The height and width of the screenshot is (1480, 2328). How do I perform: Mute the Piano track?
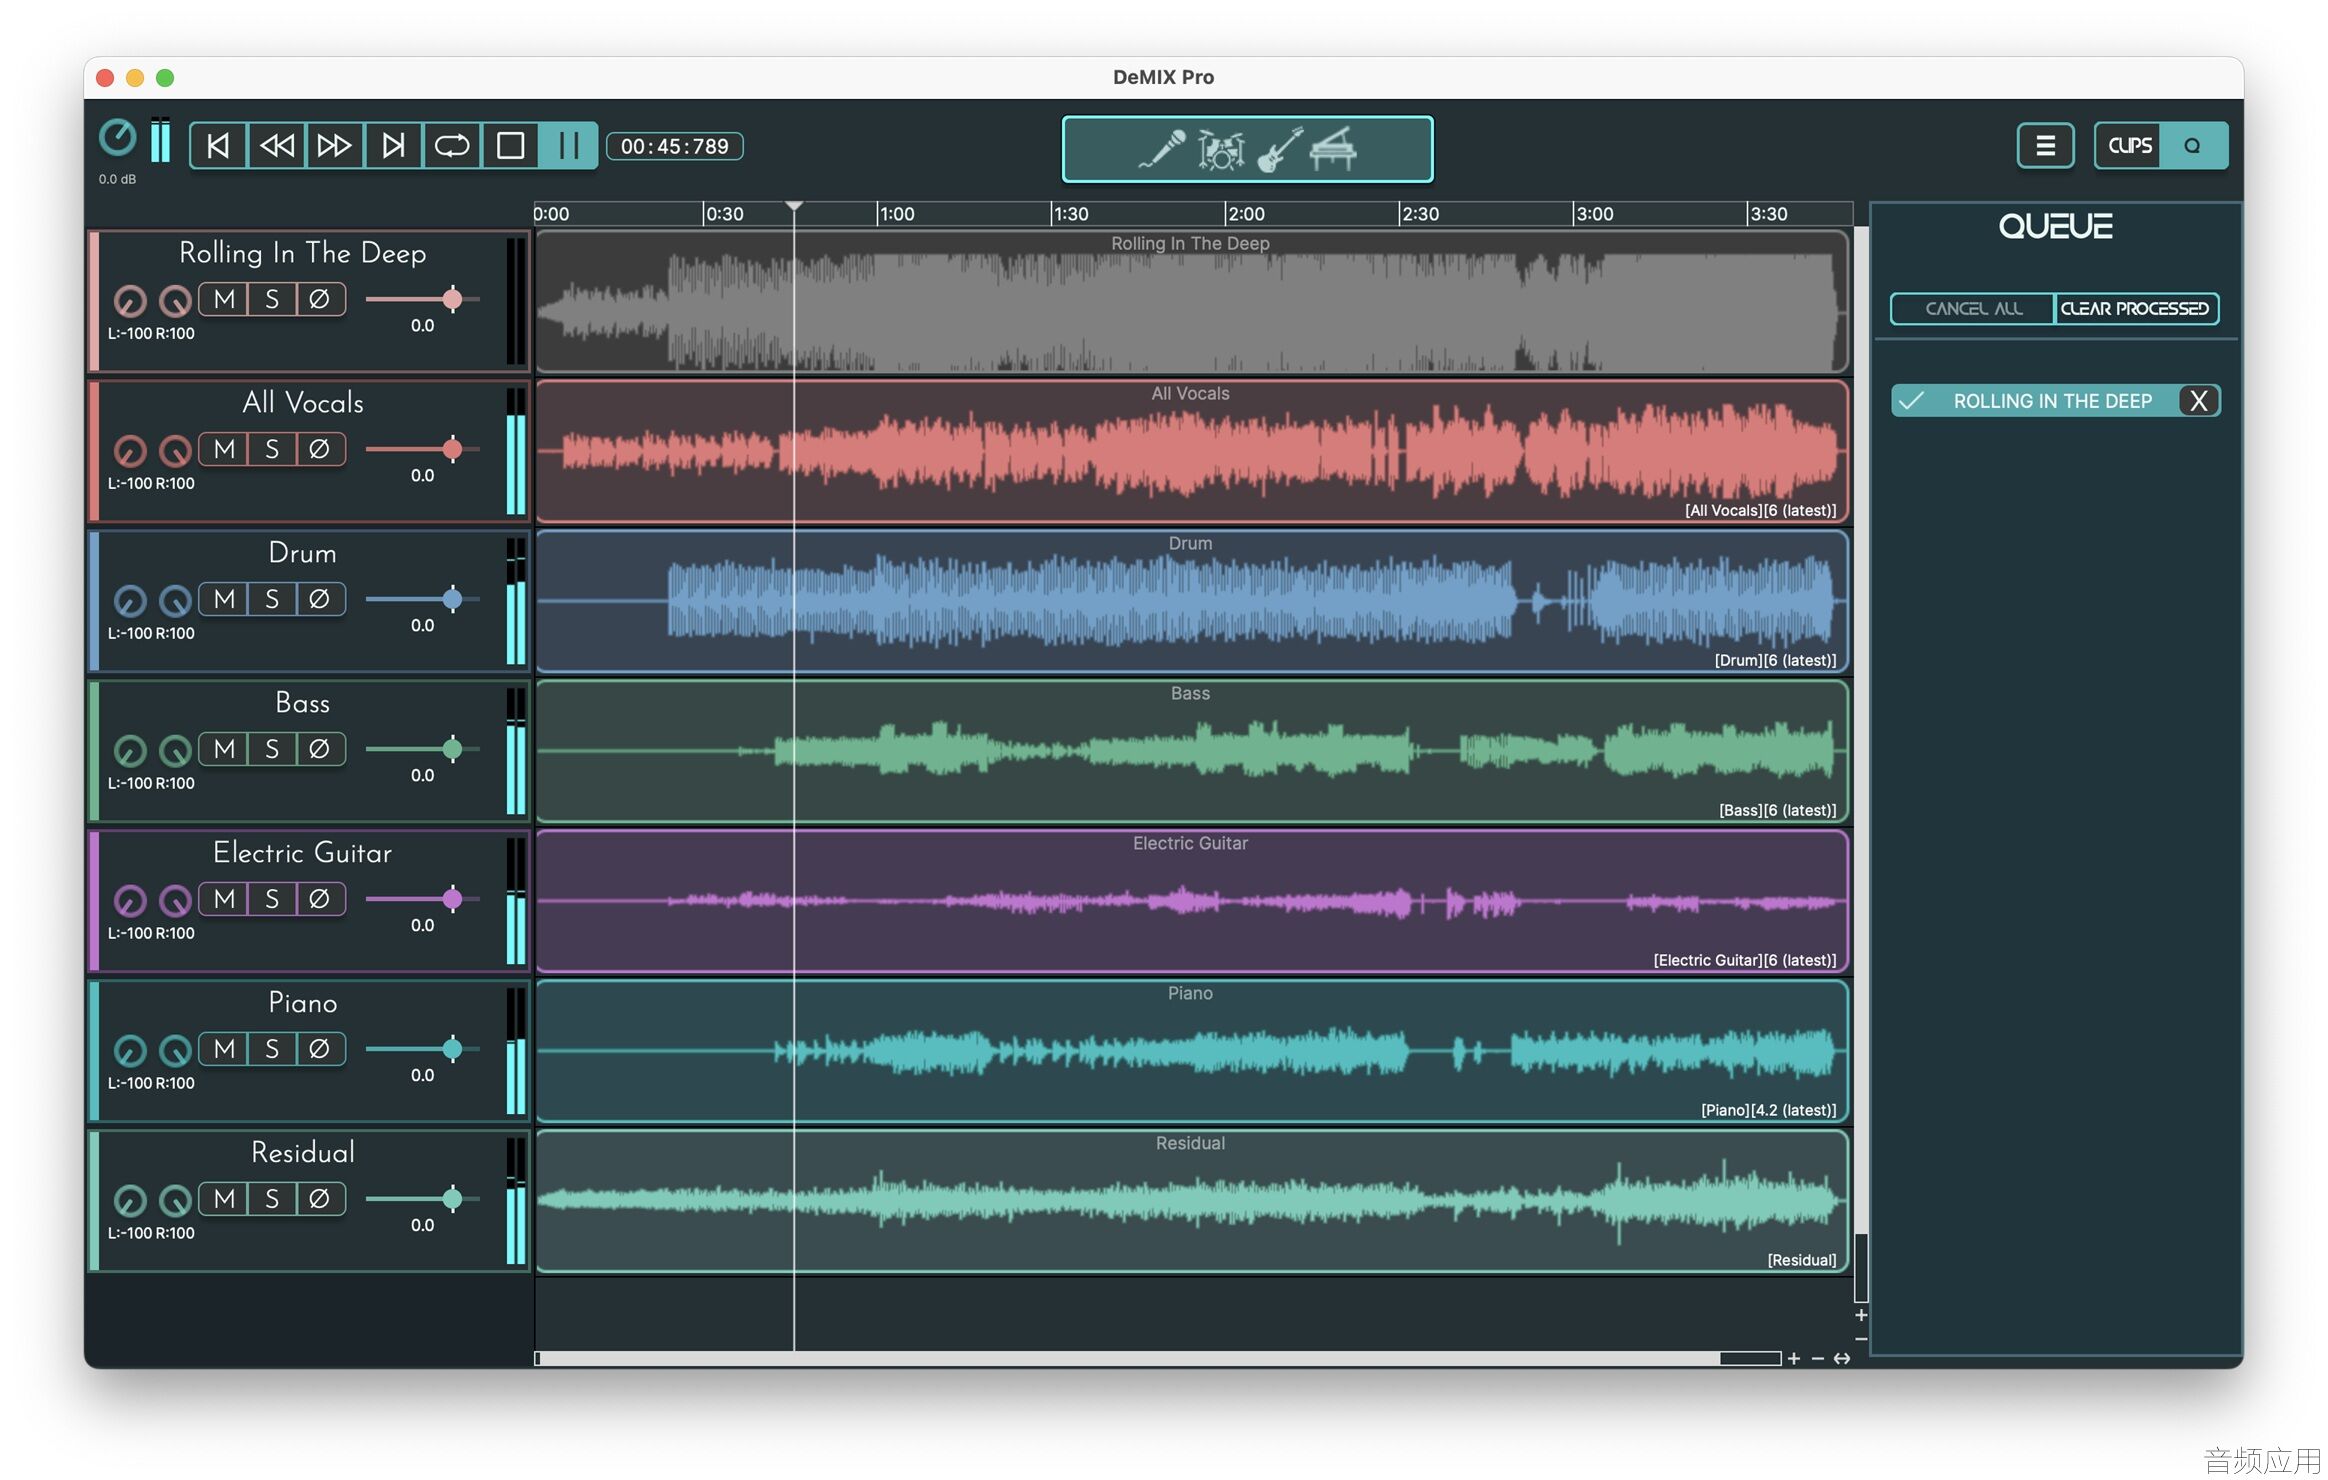(x=224, y=1049)
